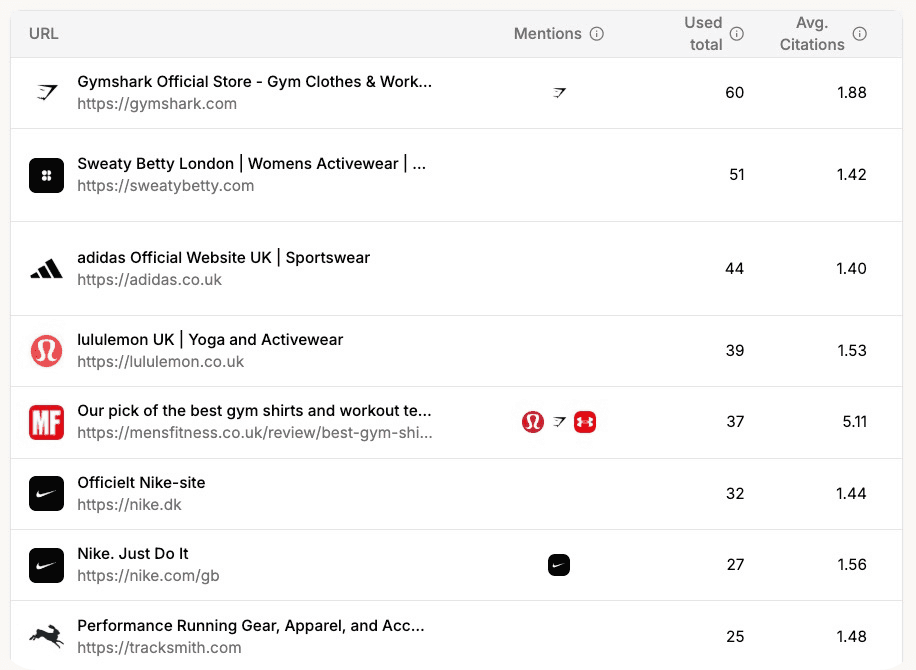
Task: Click the Used total info icon
Action: [x=737, y=34]
